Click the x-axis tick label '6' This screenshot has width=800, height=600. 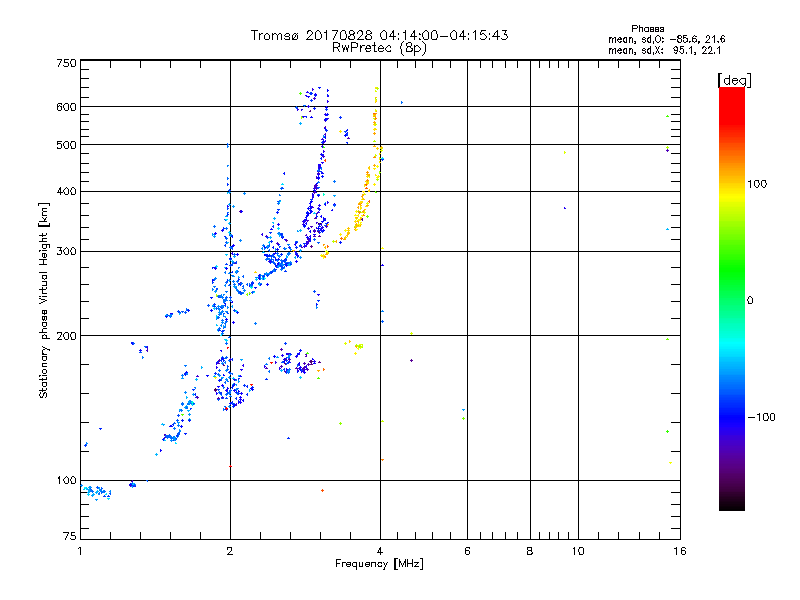tap(467, 551)
